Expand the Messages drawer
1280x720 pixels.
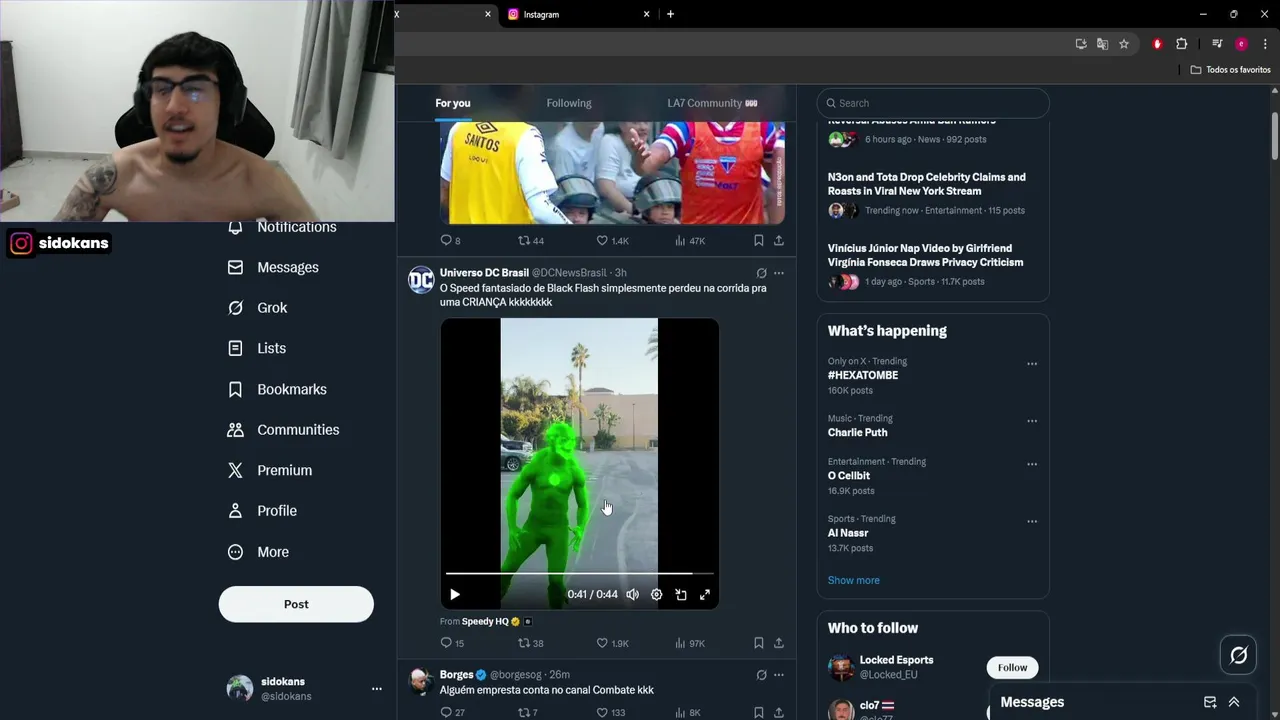click(x=1234, y=702)
